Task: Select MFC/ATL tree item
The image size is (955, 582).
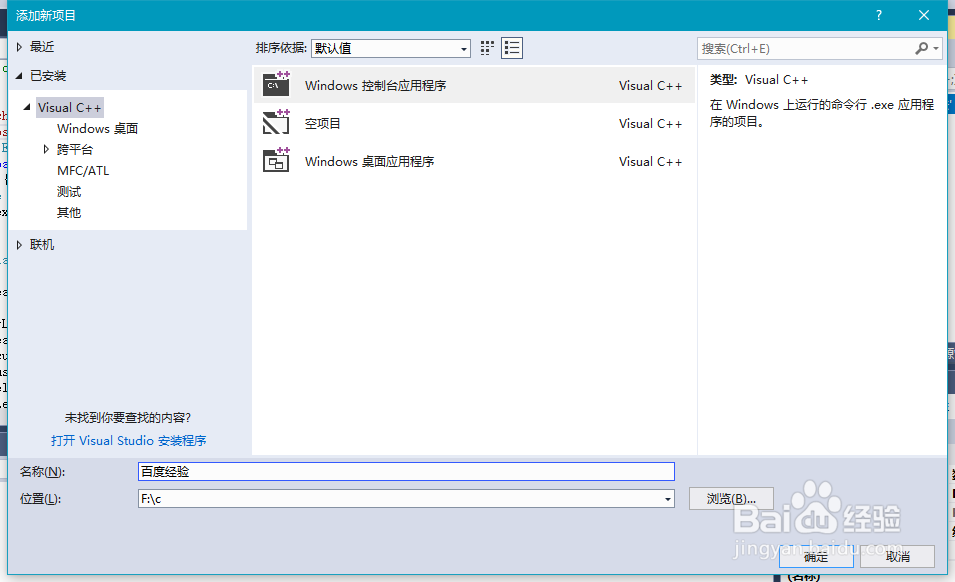Action: click(x=83, y=170)
